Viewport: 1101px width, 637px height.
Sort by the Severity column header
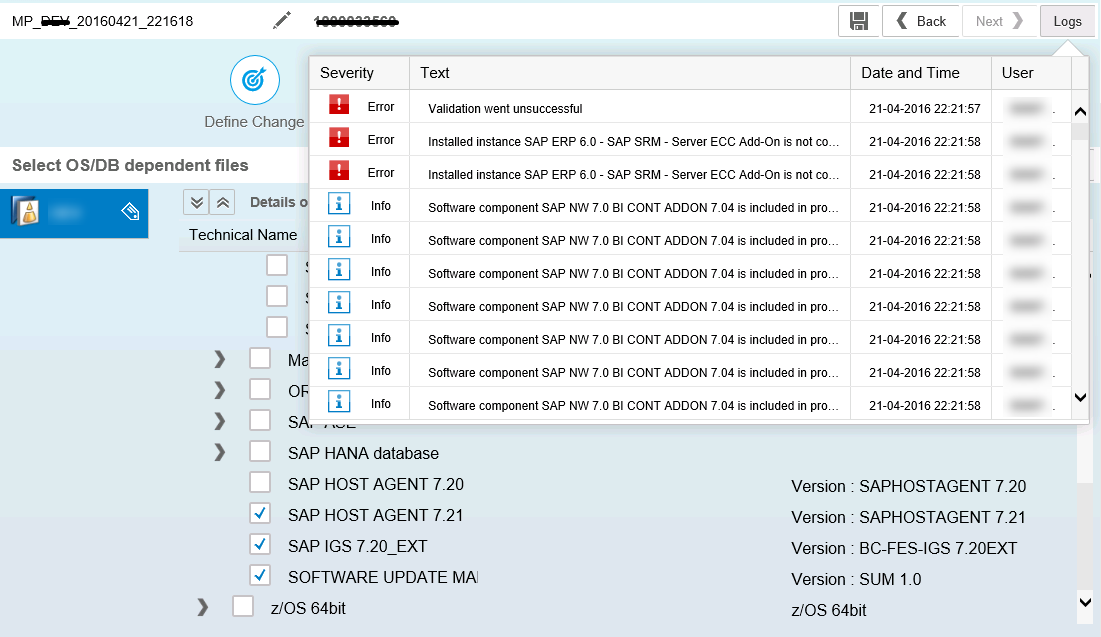pyautogui.click(x=360, y=73)
